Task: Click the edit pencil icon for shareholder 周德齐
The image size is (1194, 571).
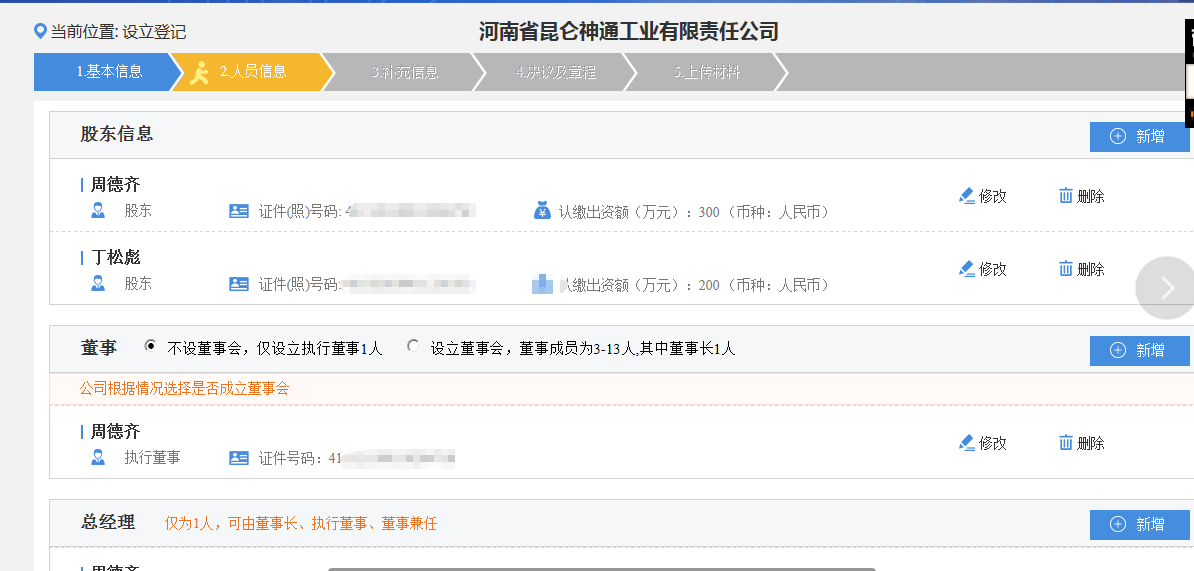Action: (x=966, y=196)
